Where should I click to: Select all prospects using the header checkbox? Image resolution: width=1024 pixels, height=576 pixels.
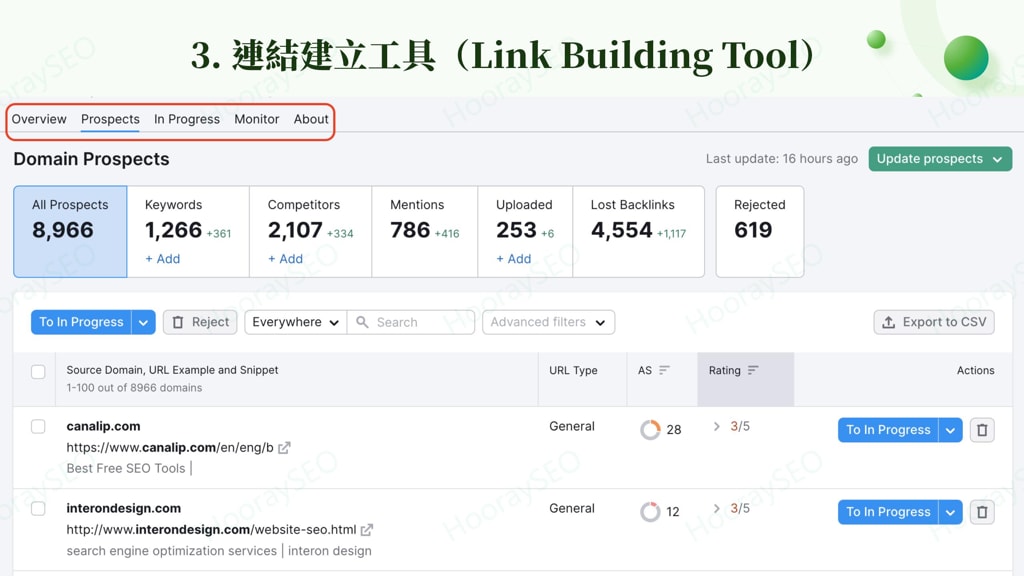38,371
